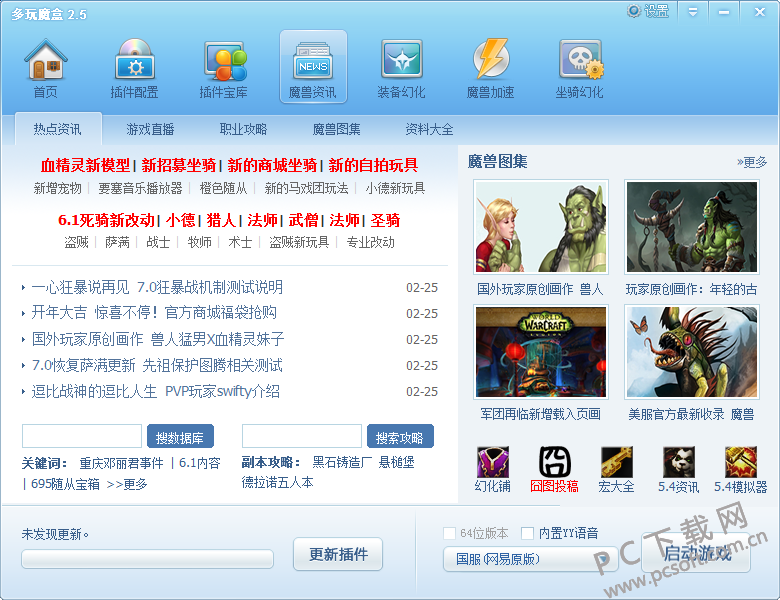Open the murloc with butterfly thumbnail
Viewport: 780px width, 600px height.
coord(692,352)
